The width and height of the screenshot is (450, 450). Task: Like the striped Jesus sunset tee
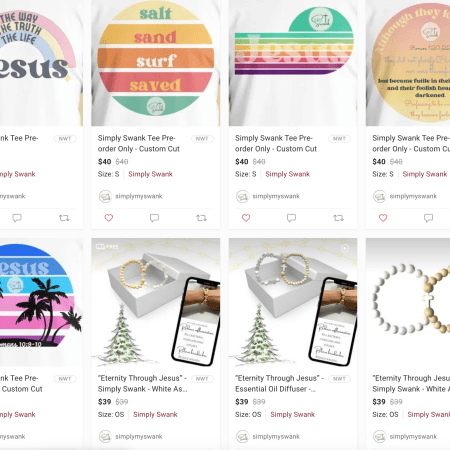[x=246, y=218]
